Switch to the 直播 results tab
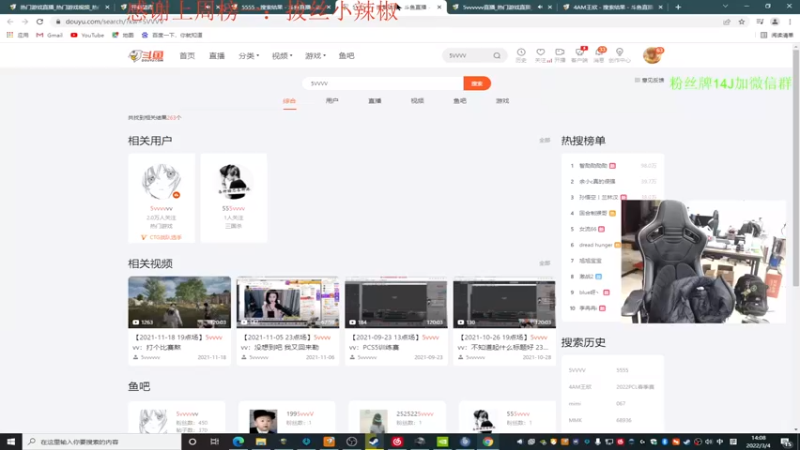 coord(374,101)
